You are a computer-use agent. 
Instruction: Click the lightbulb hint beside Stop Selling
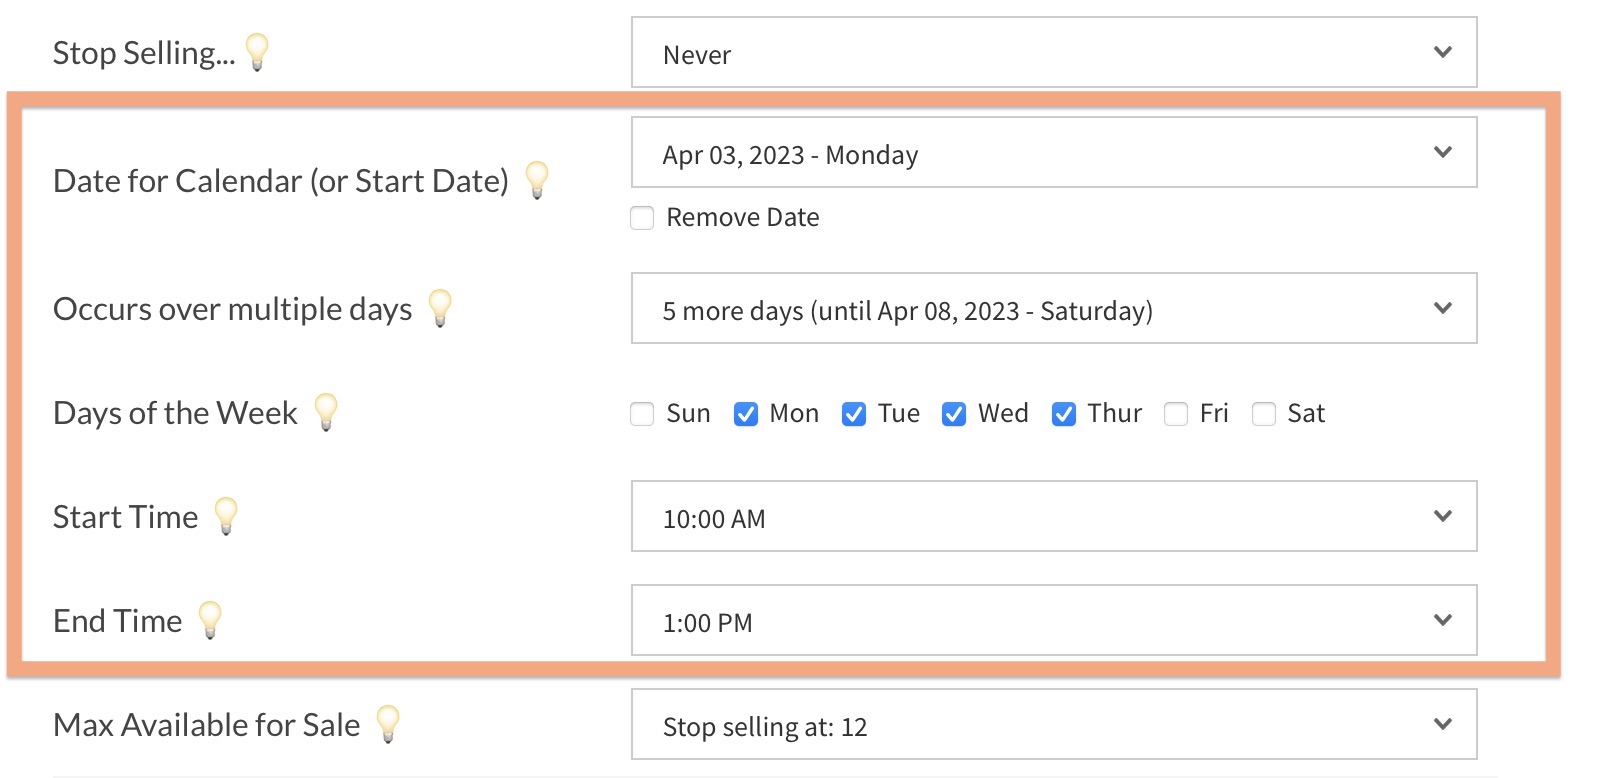[x=257, y=51]
